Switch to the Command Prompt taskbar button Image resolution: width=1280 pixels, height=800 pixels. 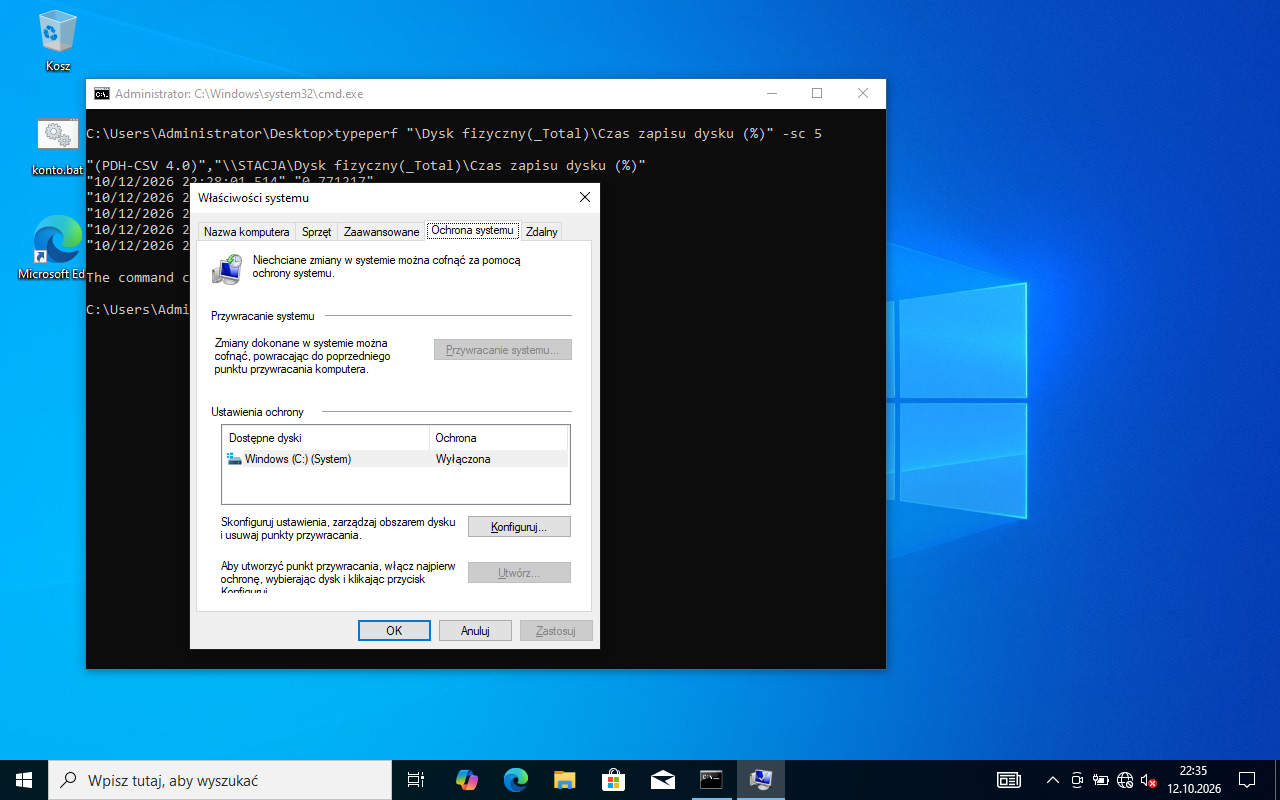(711, 780)
